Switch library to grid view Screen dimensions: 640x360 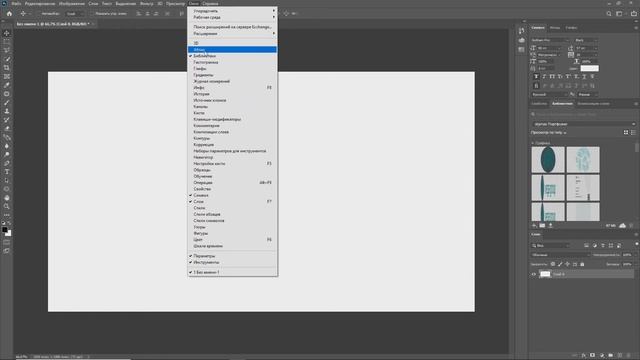coord(626,132)
